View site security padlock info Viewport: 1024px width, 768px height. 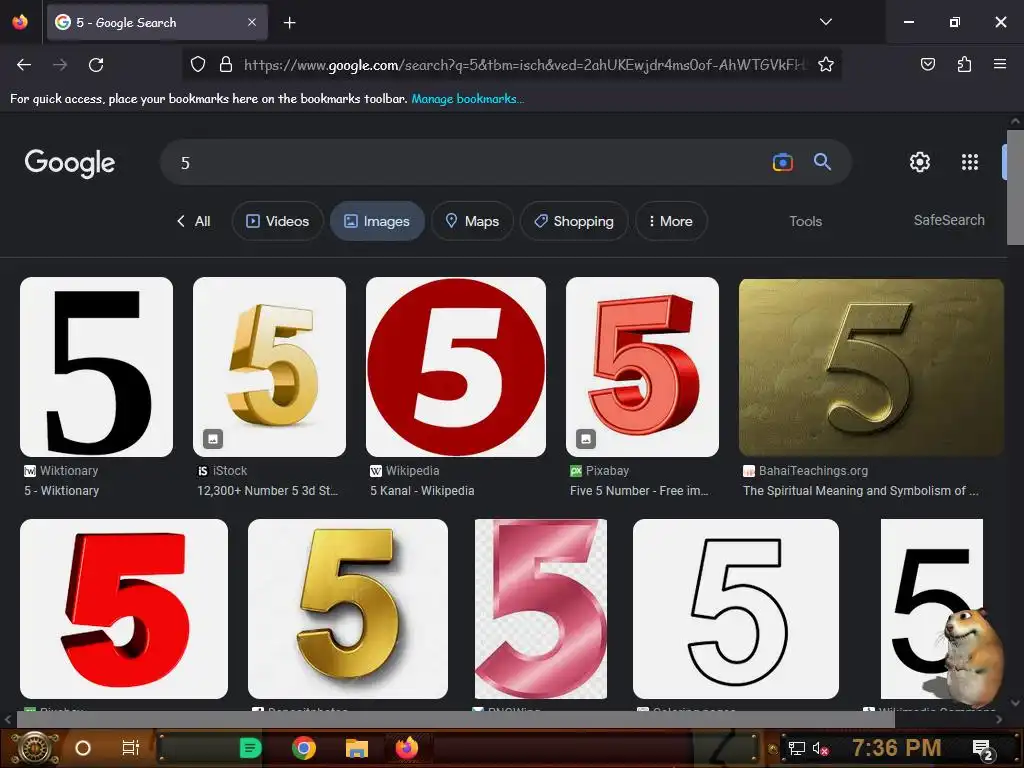(x=226, y=65)
